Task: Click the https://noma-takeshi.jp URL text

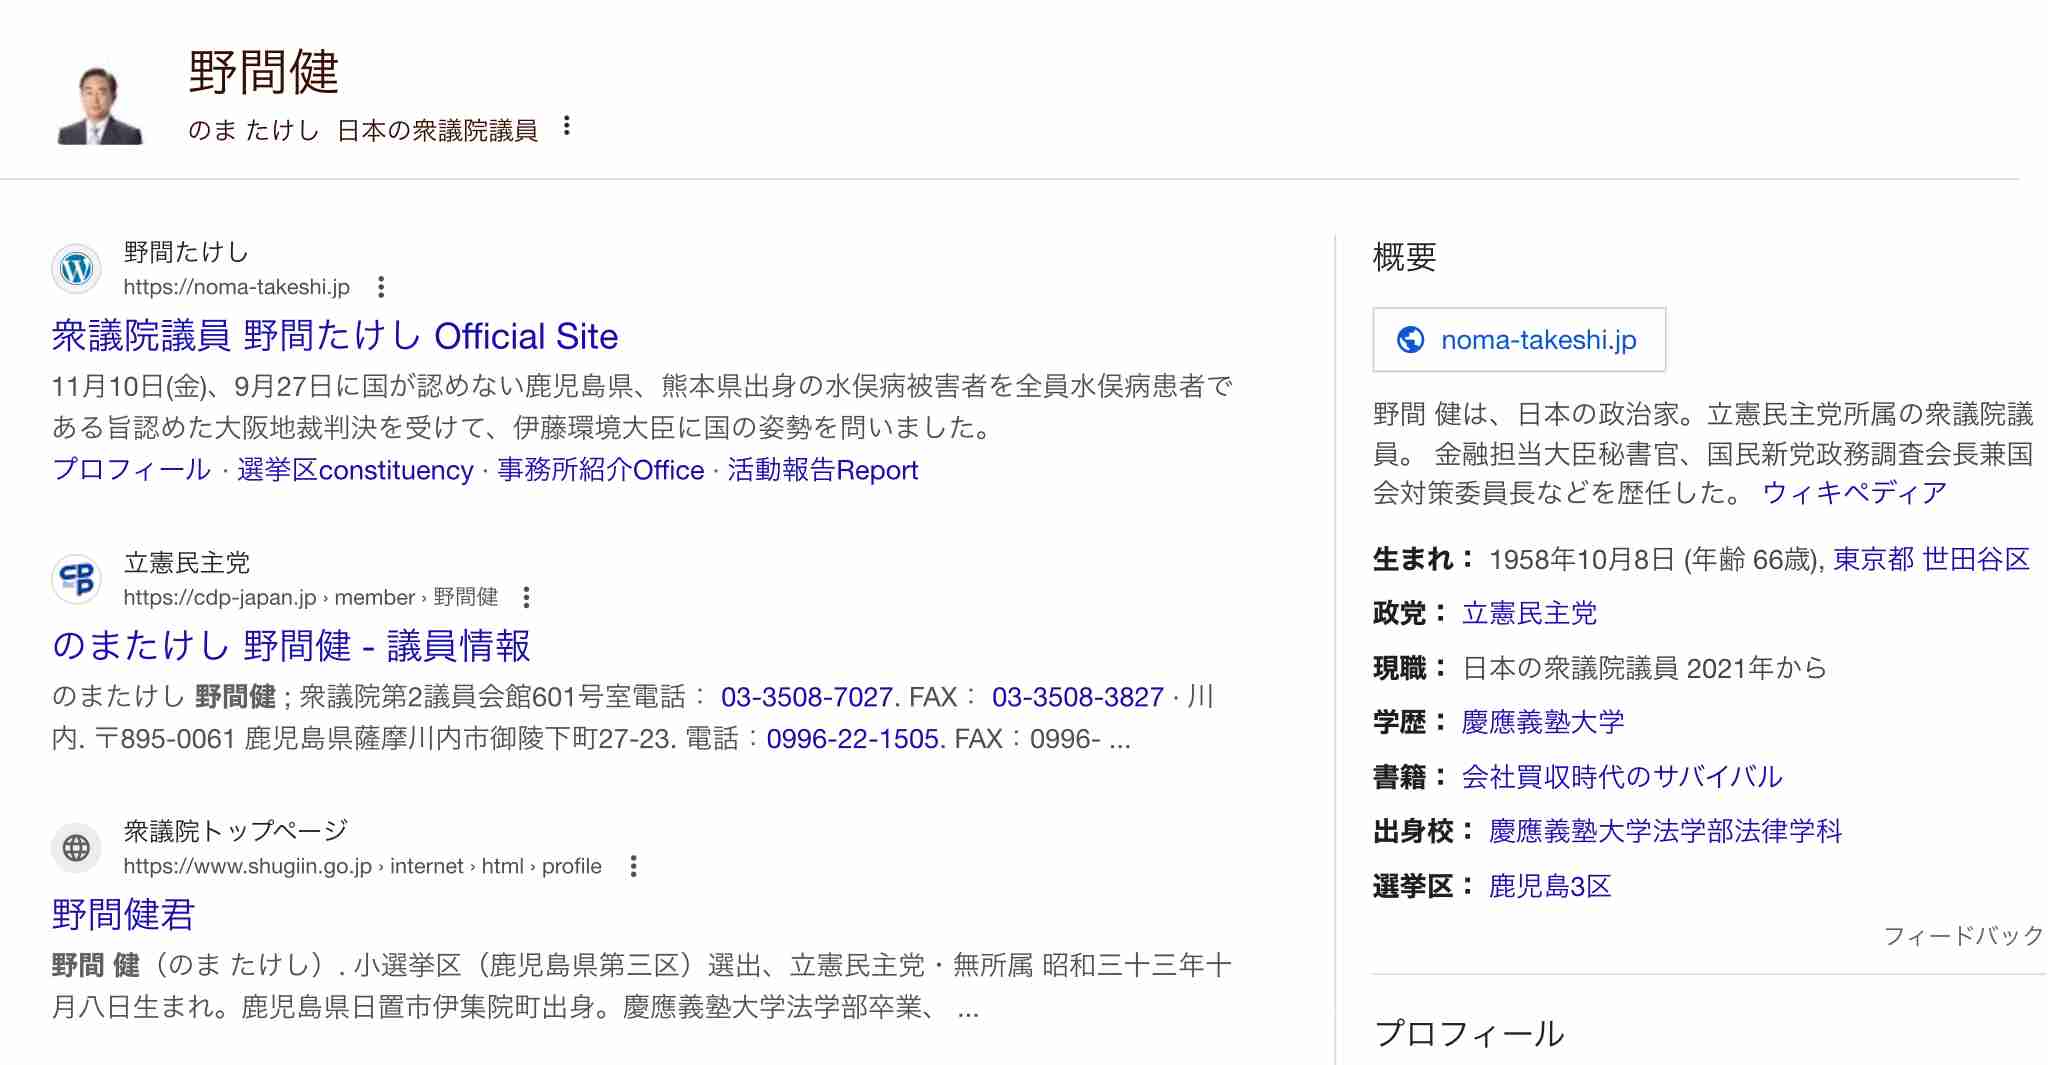Action: 237,288
